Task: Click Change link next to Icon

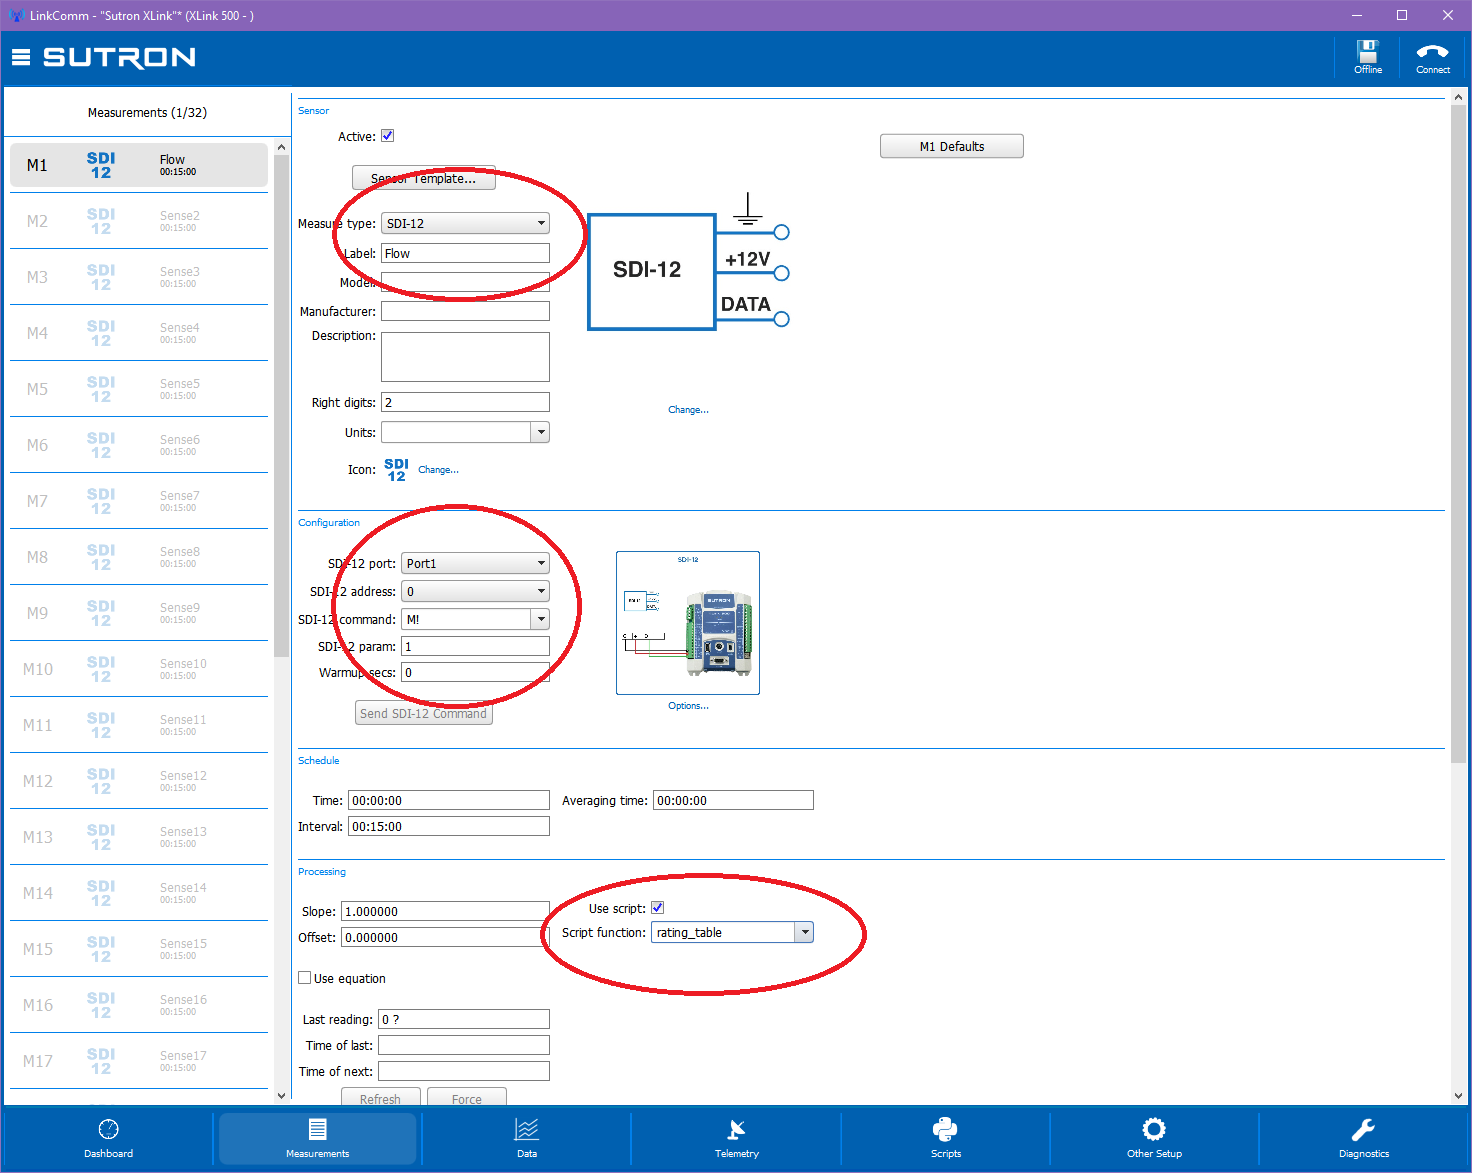Action: [x=438, y=470]
